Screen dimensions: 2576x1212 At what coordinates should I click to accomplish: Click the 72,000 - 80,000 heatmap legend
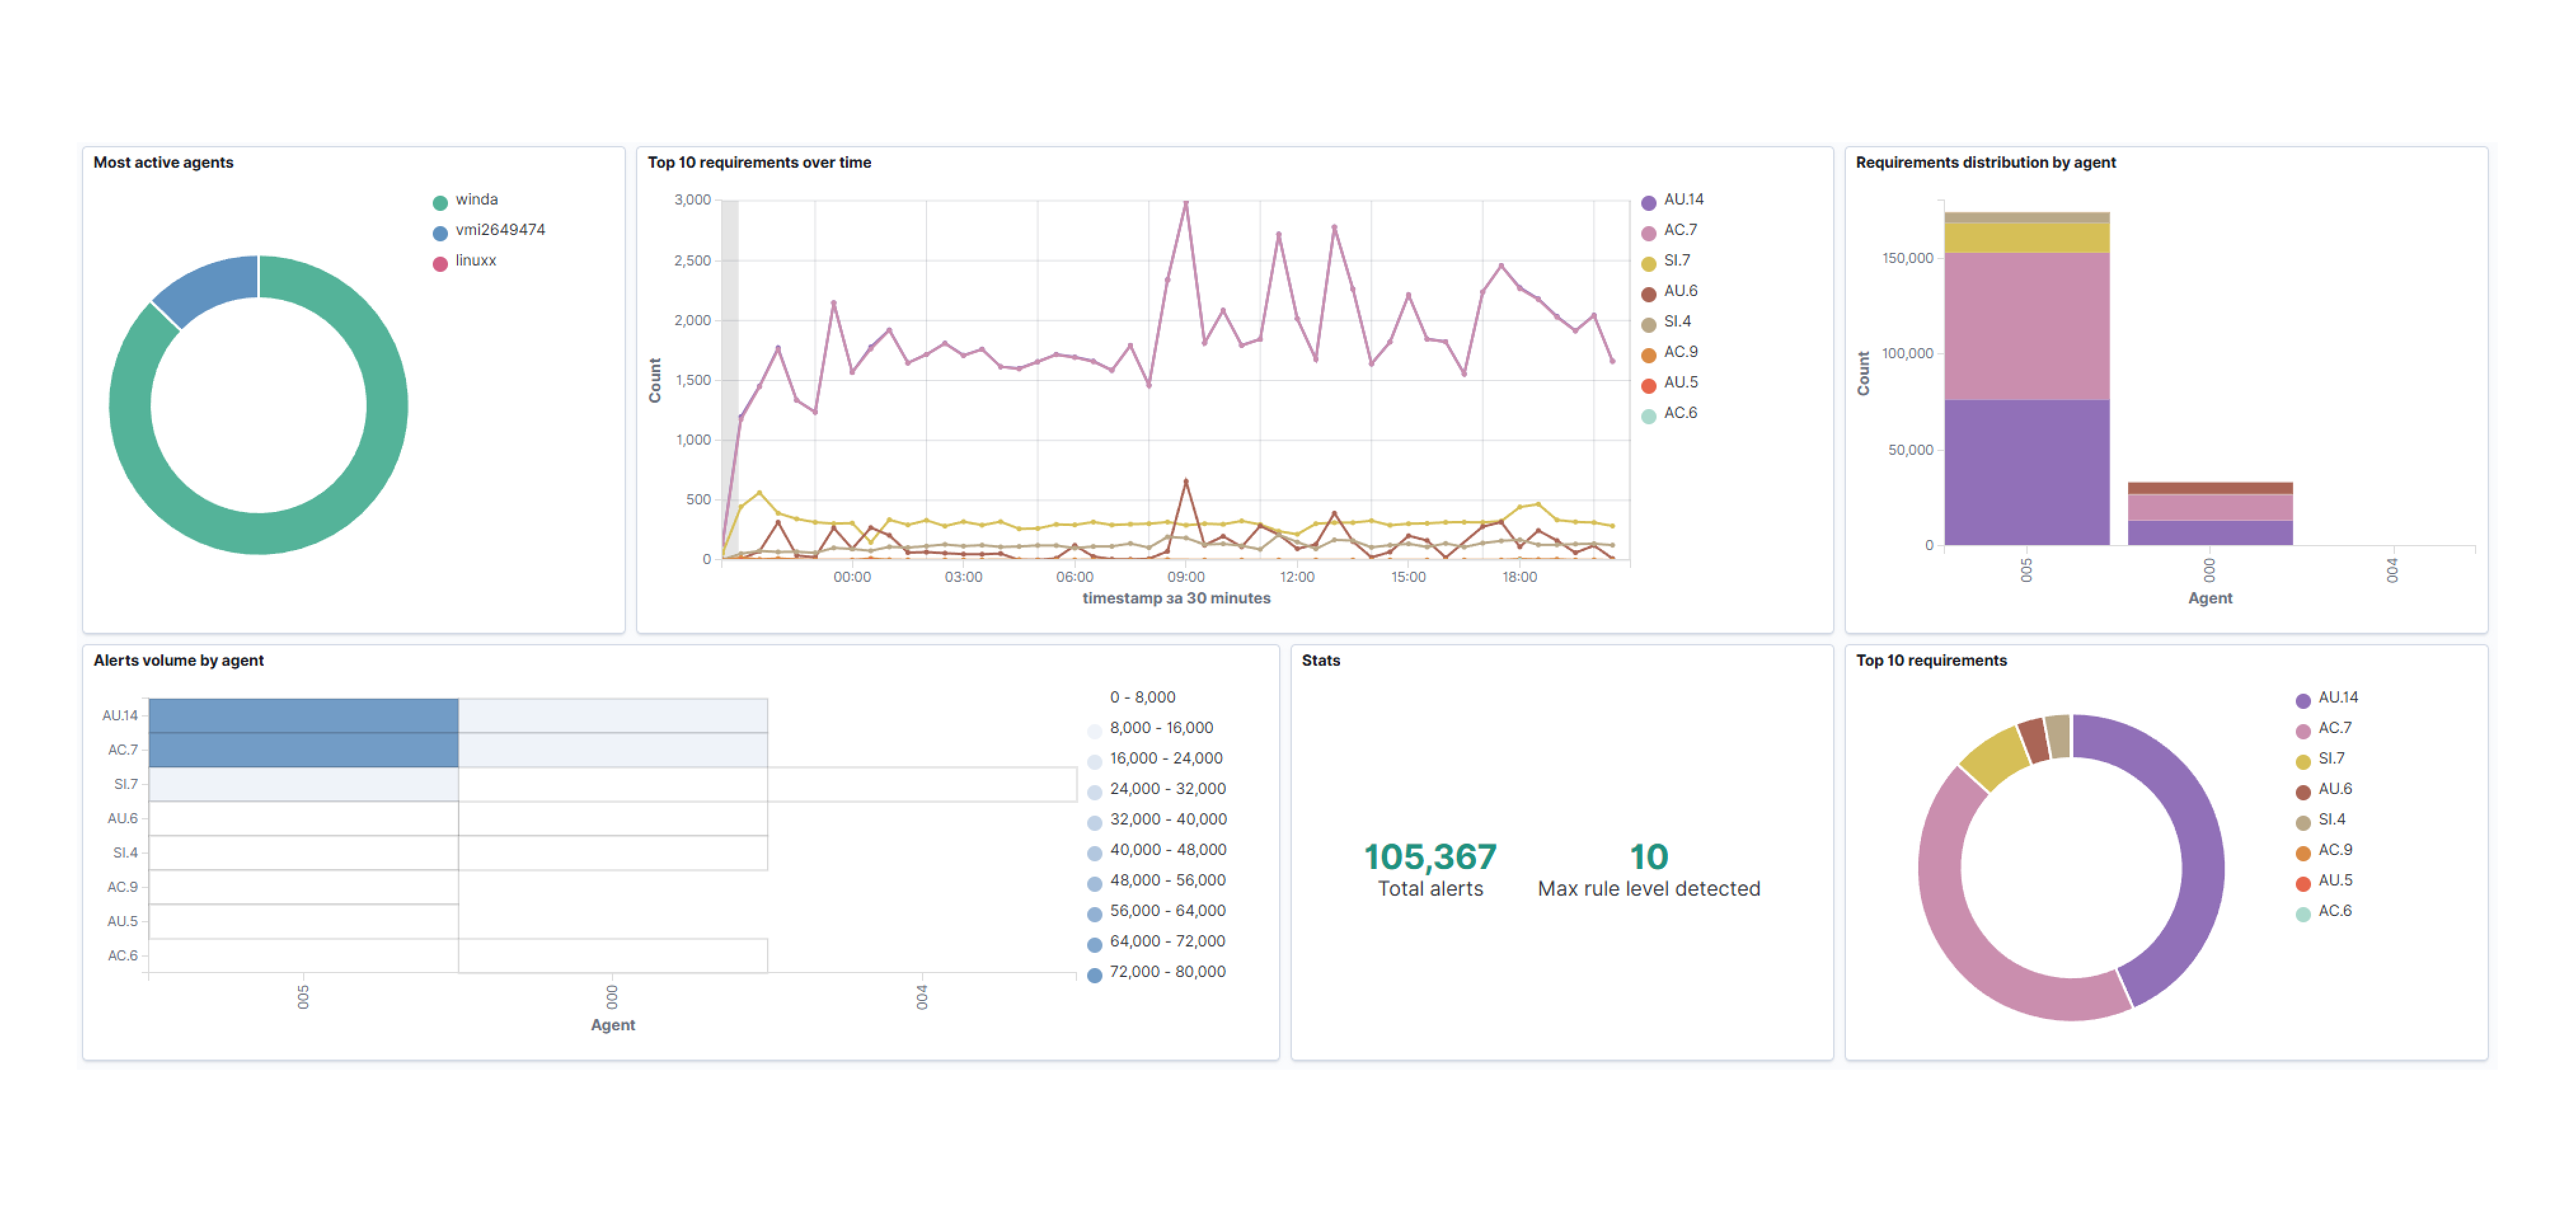click(x=1166, y=972)
